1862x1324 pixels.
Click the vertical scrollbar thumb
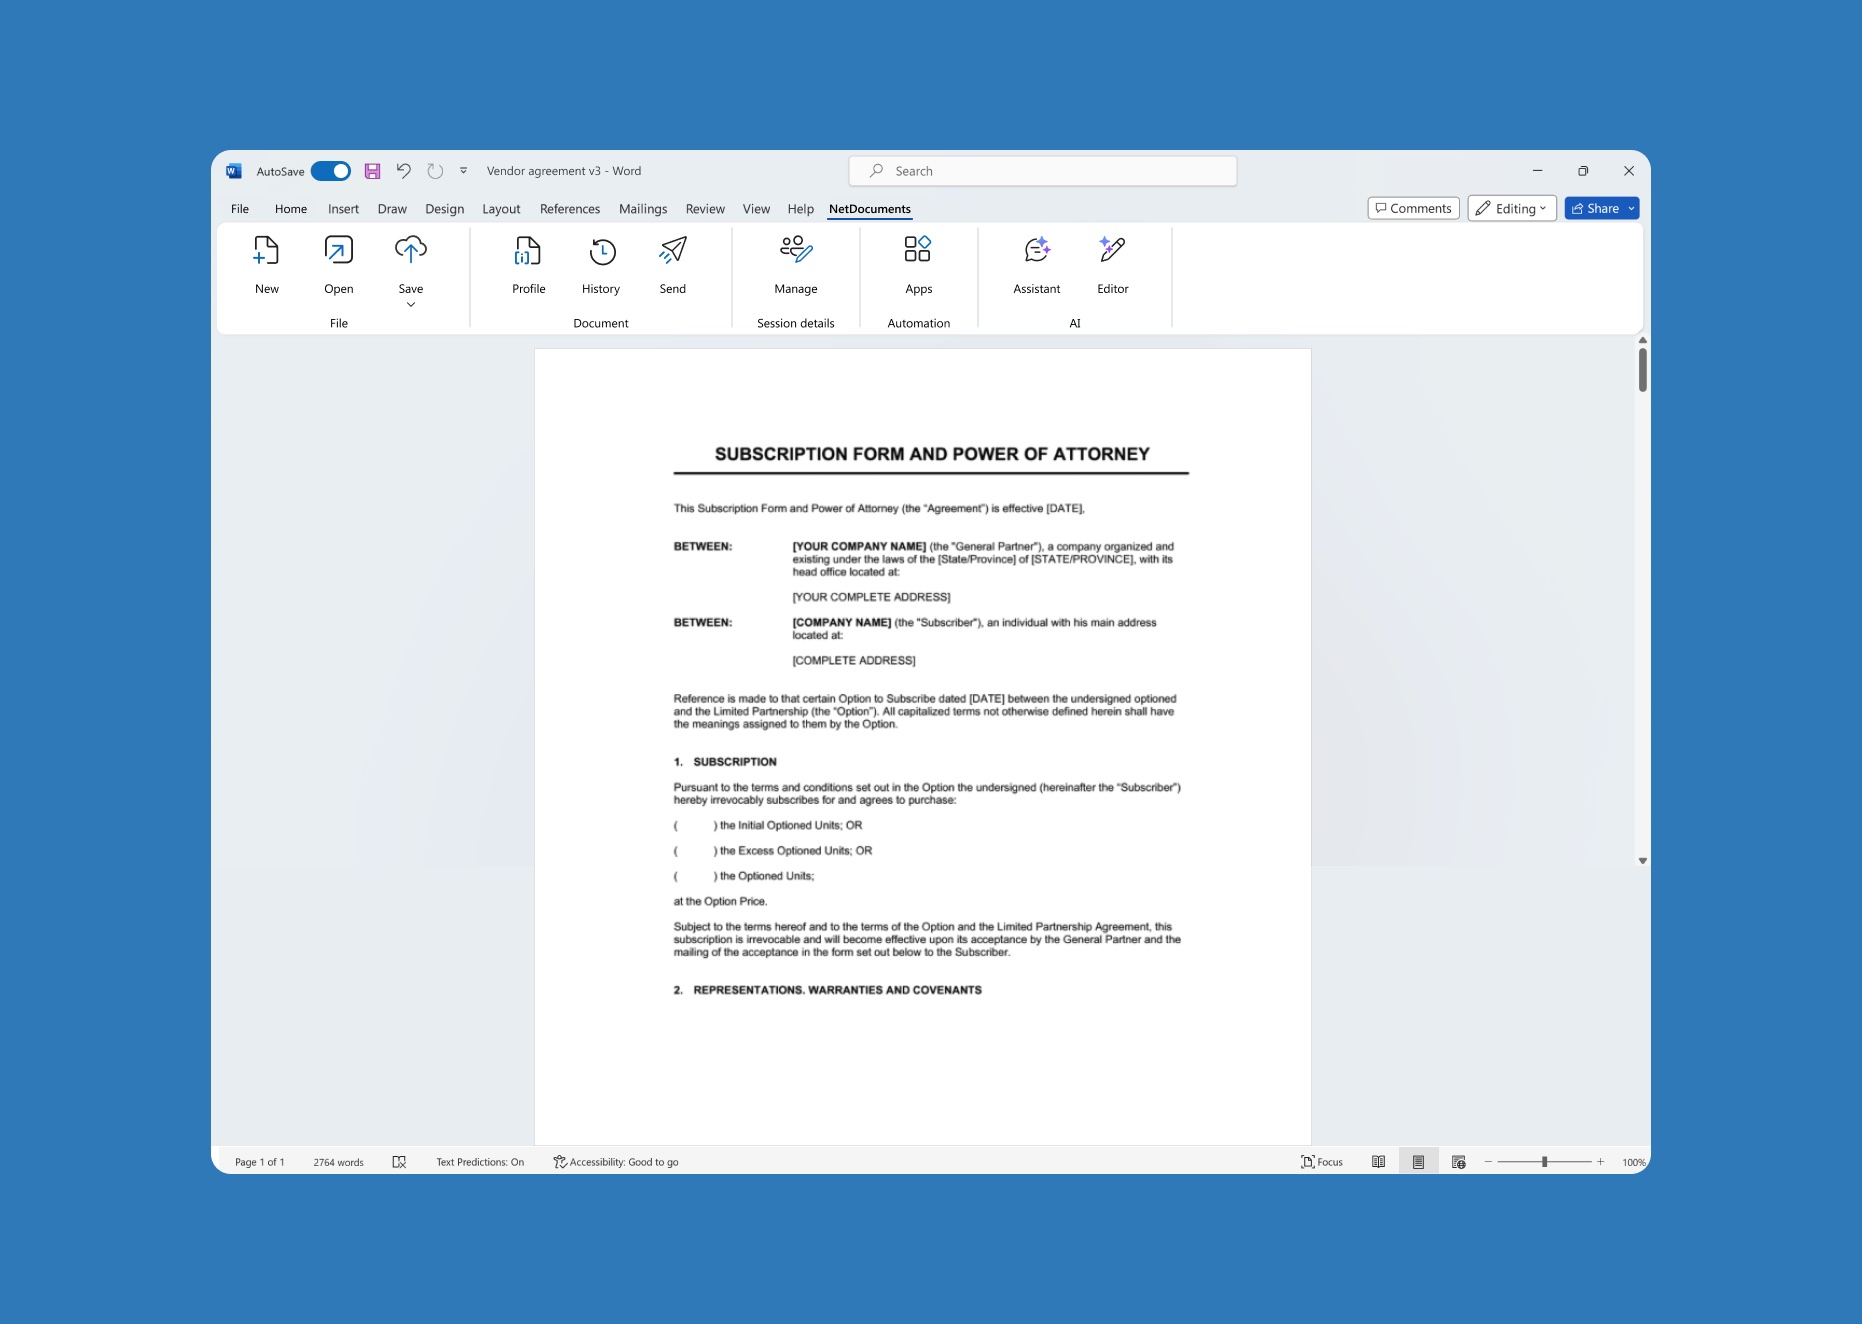(x=1642, y=370)
